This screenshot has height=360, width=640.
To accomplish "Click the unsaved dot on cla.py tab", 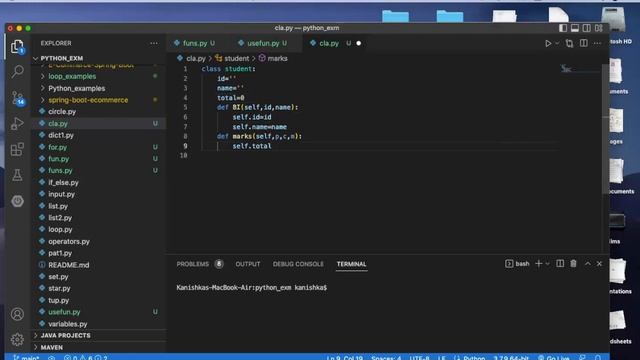I will point(358,43).
